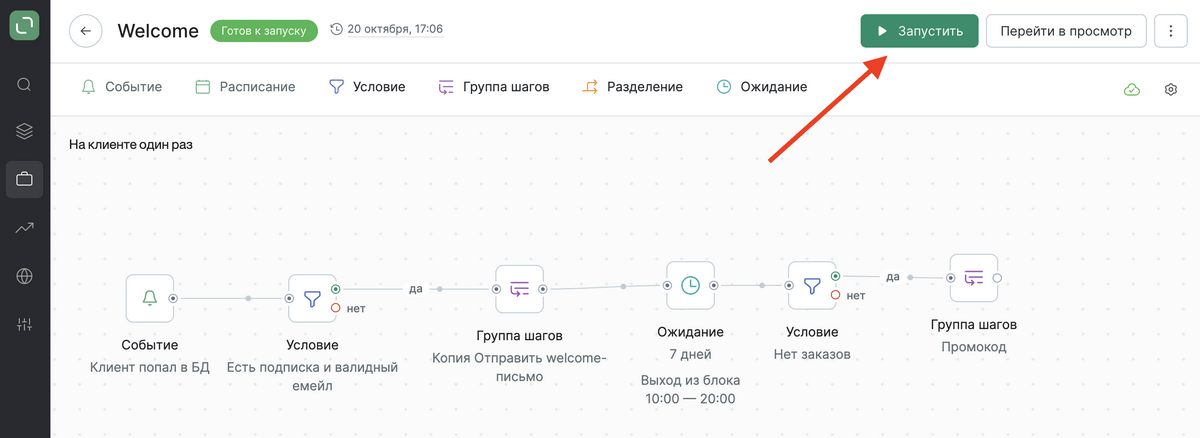Select the welcome-письмо step group node
Image resolution: width=1200 pixels, height=438 pixels.
coord(520,289)
